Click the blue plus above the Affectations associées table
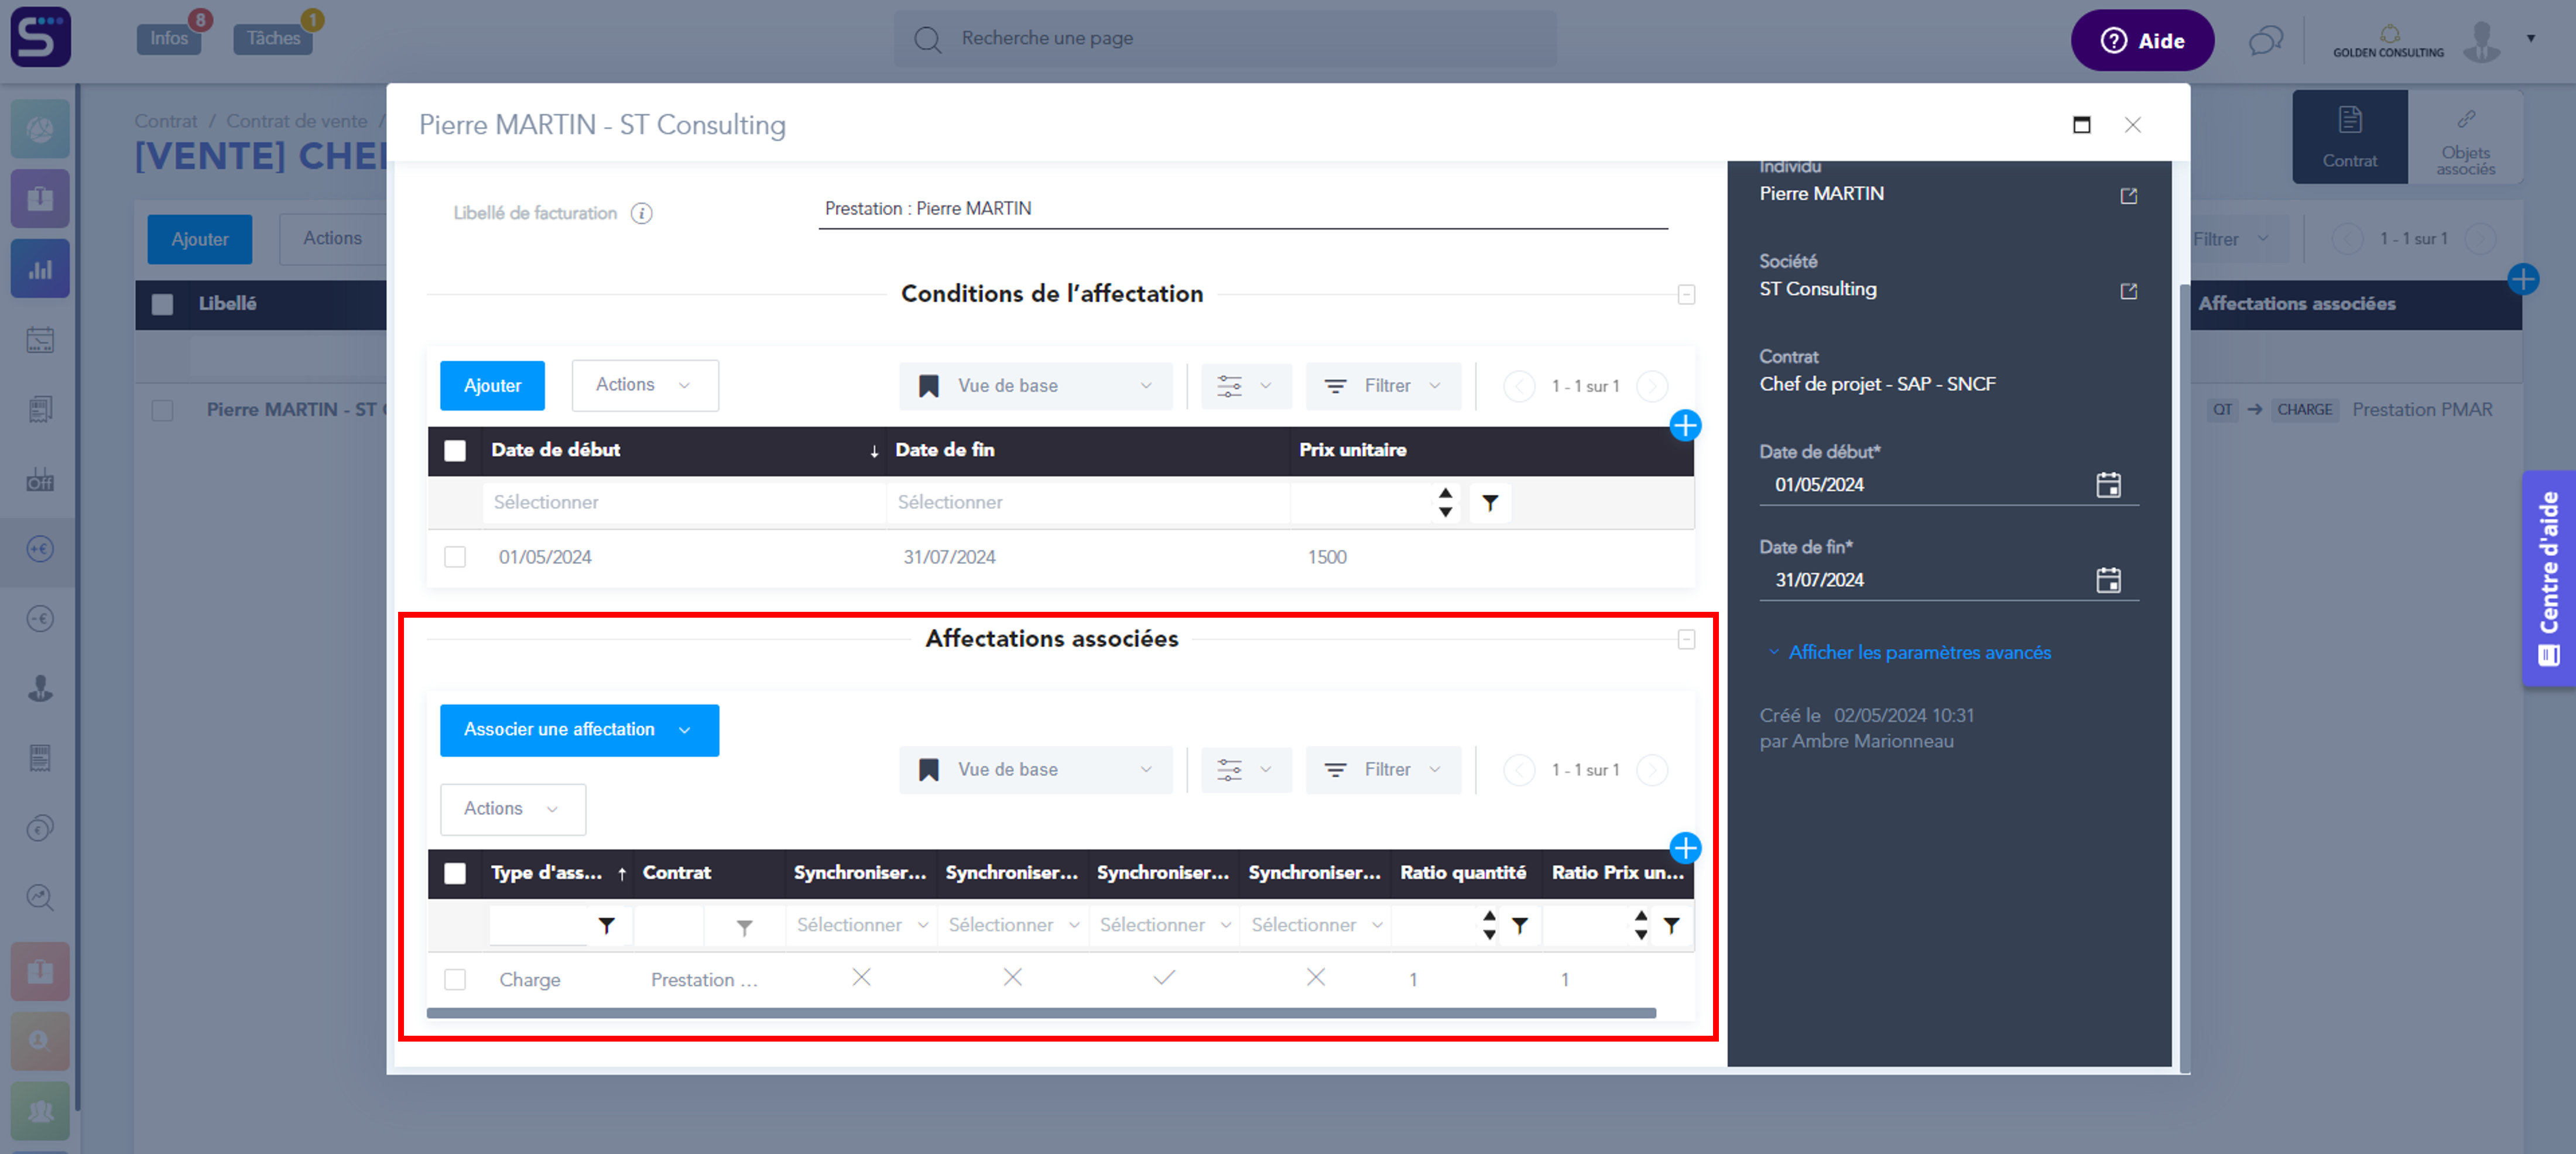The width and height of the screenshot is (2576, 1154). click(x=1685, y=848)
